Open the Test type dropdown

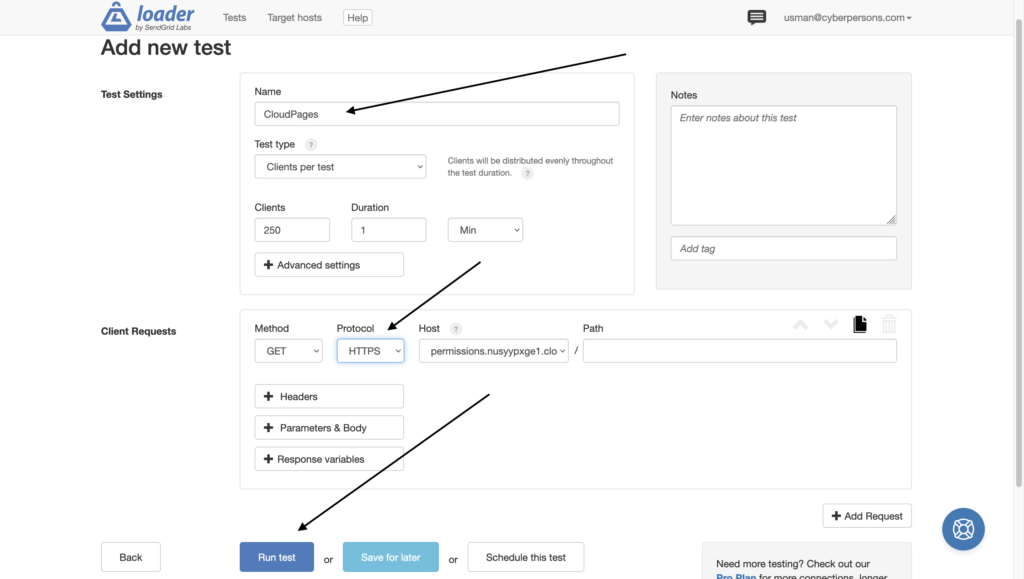coord(340,166)
